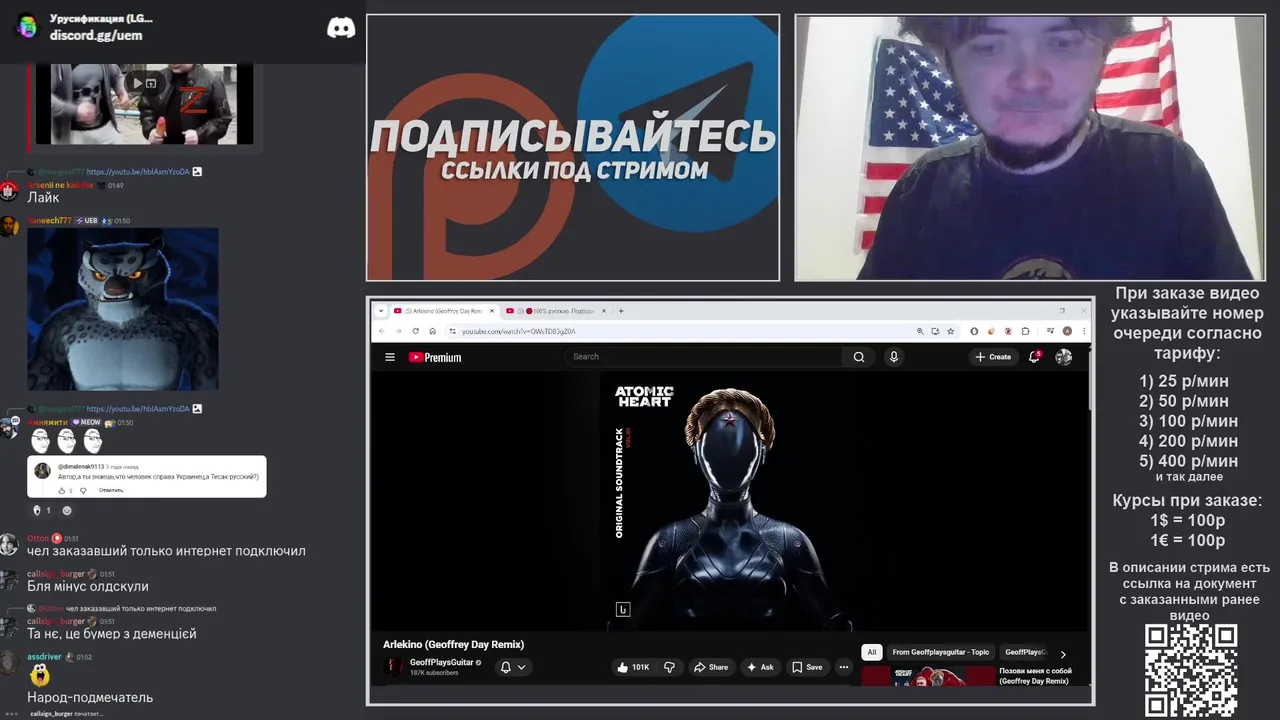Open the Create button menu
This screenshot has width=1280, height=720.
[993, 357]
